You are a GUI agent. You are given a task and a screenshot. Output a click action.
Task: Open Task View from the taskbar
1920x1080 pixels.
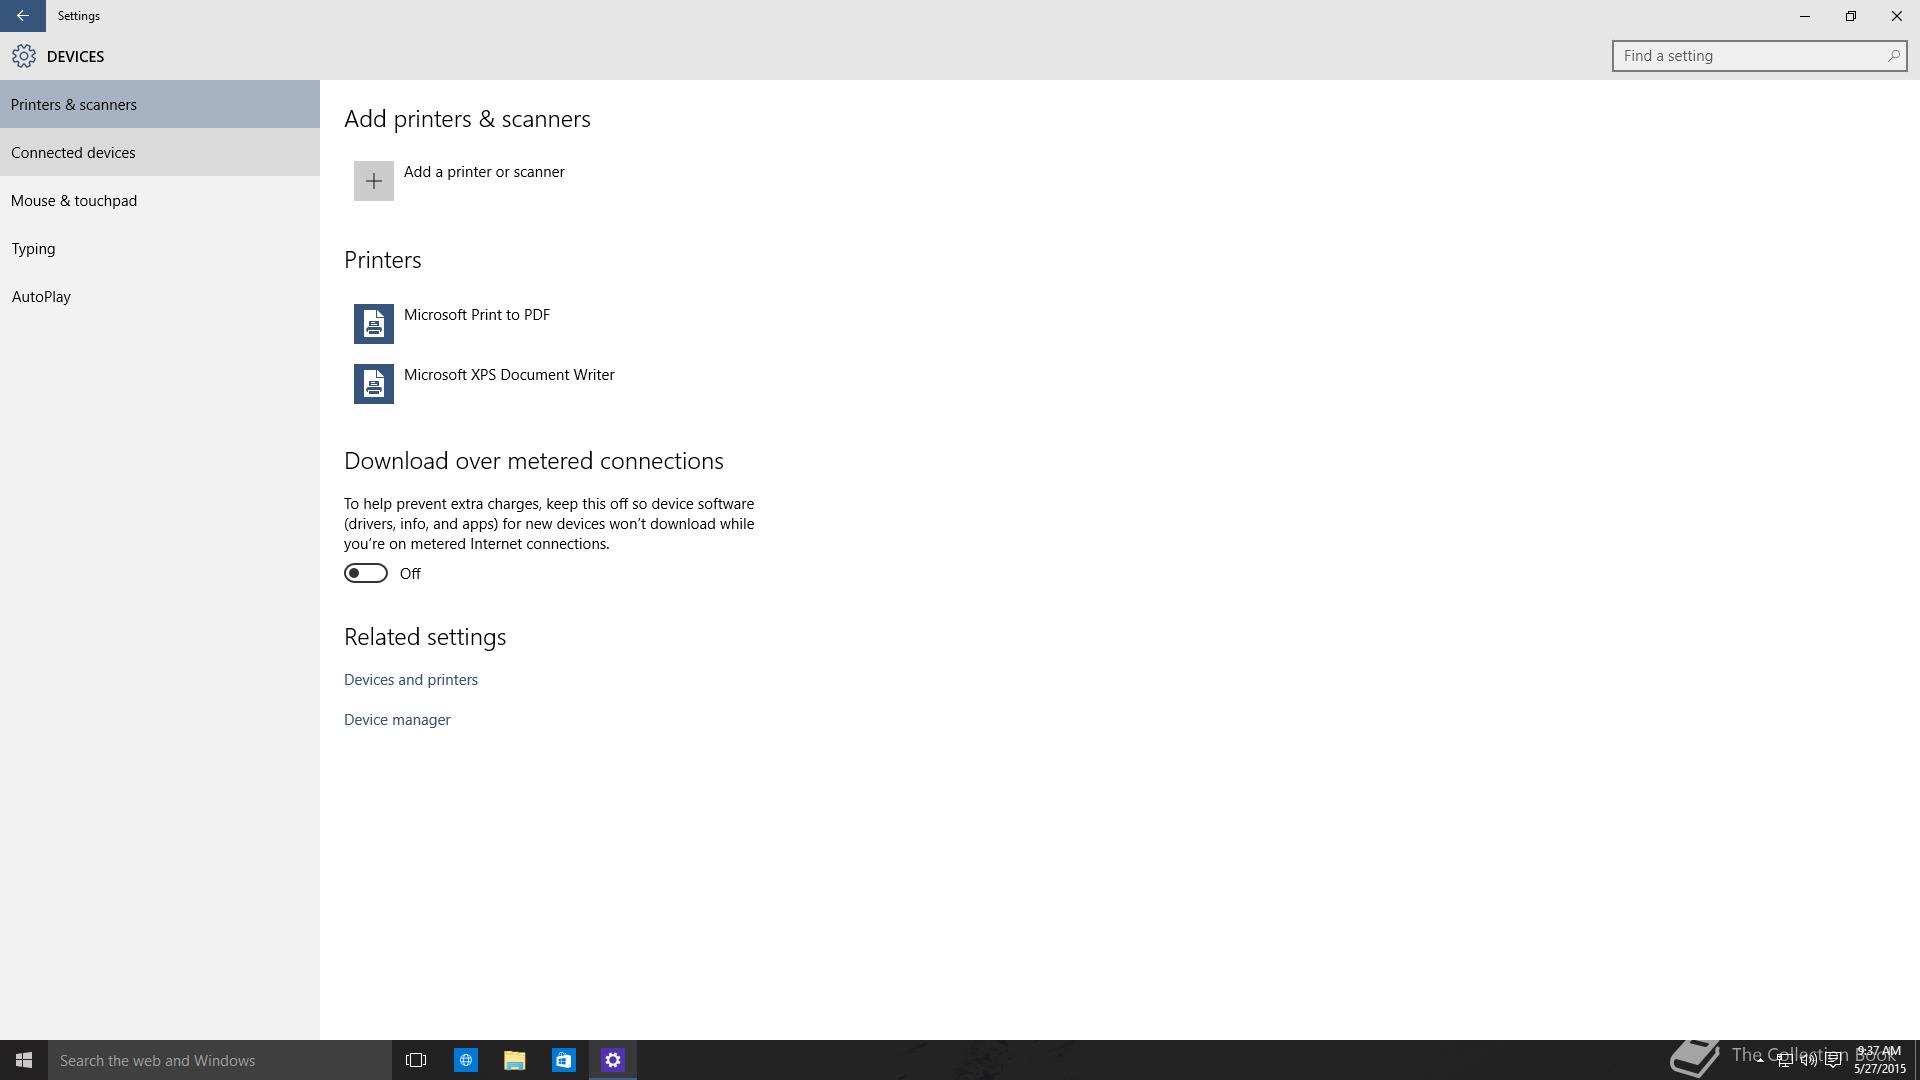[x=416, y=1060]
